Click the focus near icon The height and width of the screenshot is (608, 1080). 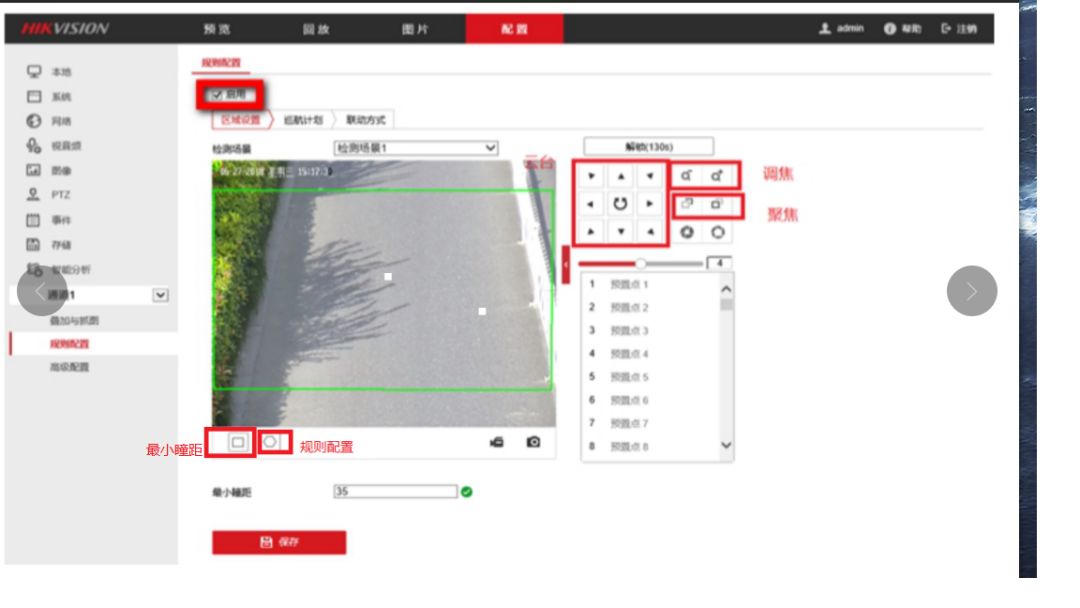click(x=687, y=204)
